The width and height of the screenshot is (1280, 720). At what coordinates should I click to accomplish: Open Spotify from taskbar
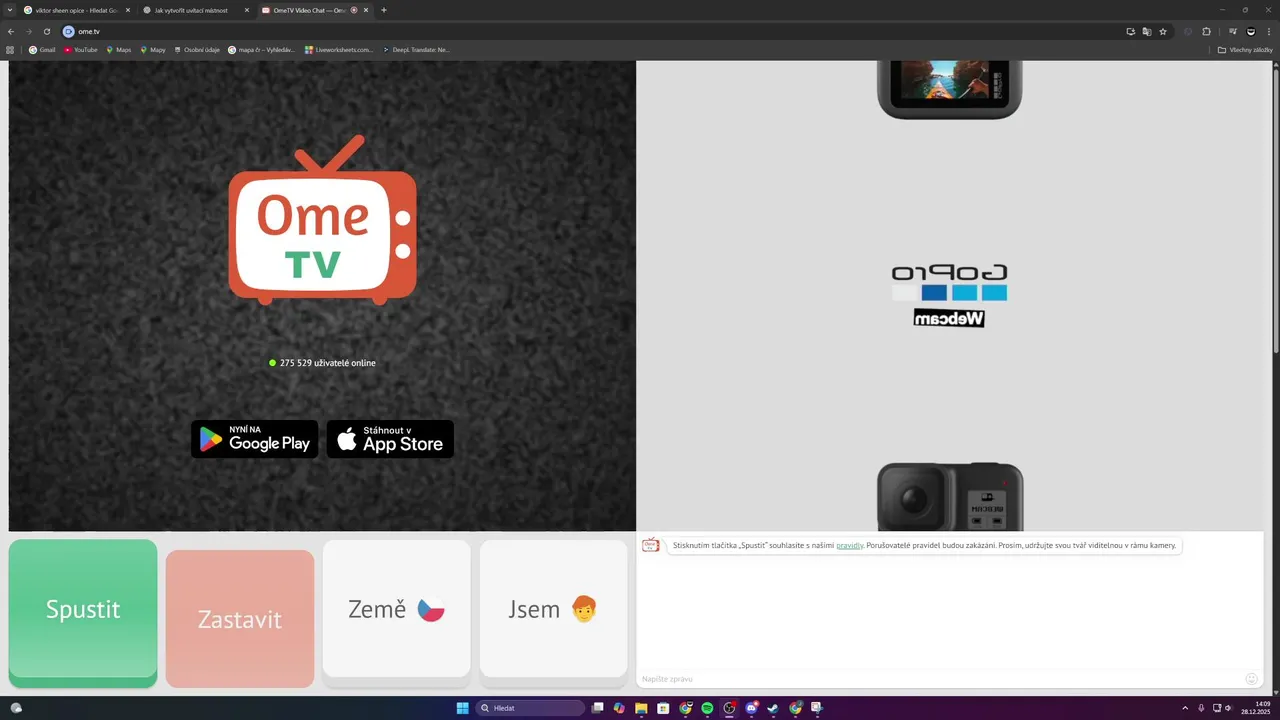(x=707, y=708)
